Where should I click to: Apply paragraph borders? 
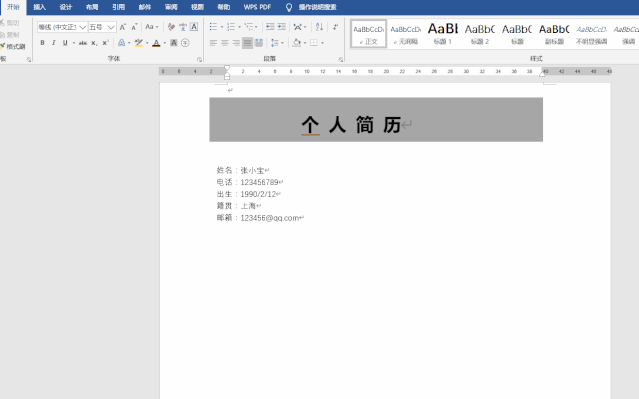click(314, 43)
